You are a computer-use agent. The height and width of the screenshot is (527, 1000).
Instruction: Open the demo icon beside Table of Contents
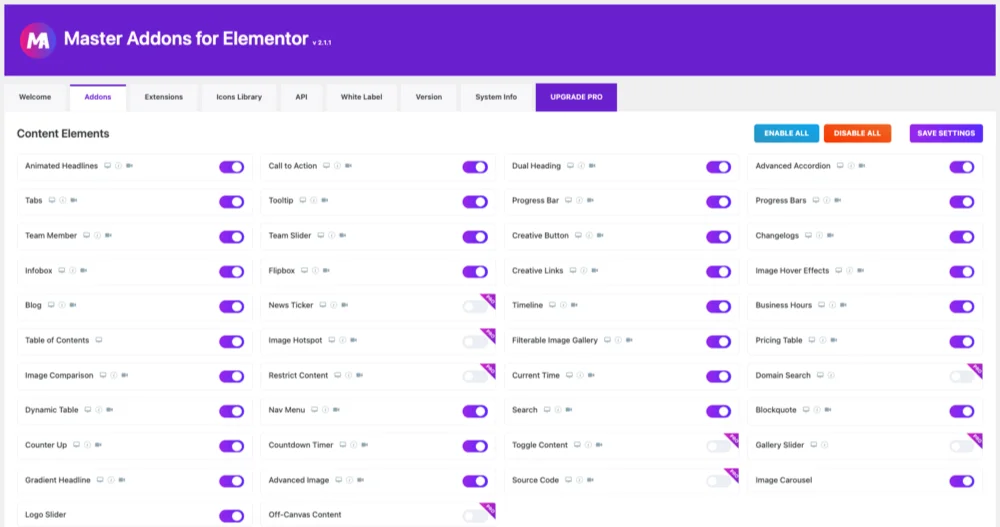point(99,340)
